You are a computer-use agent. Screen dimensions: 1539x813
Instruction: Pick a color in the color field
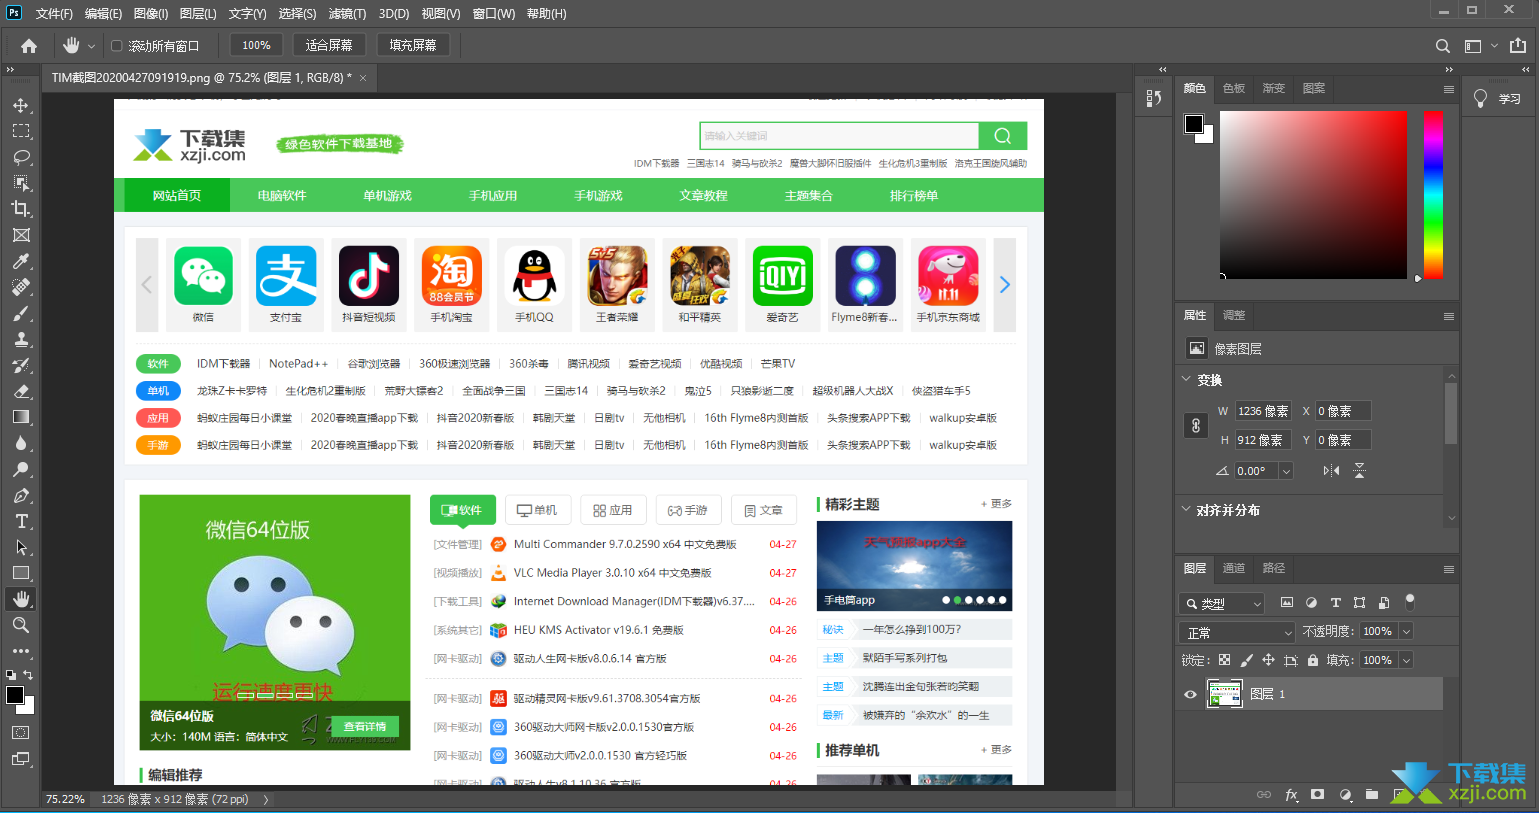click(x=1313, y=195)
